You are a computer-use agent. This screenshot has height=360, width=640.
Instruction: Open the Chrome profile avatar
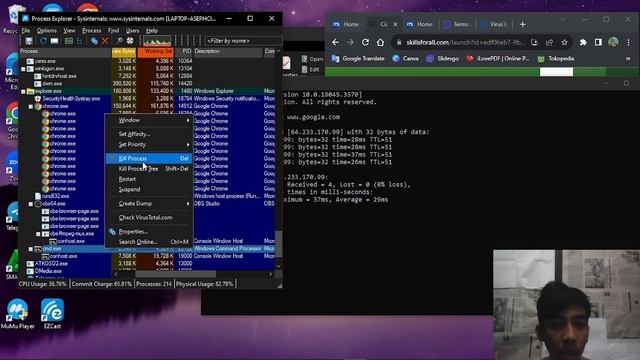613,42
